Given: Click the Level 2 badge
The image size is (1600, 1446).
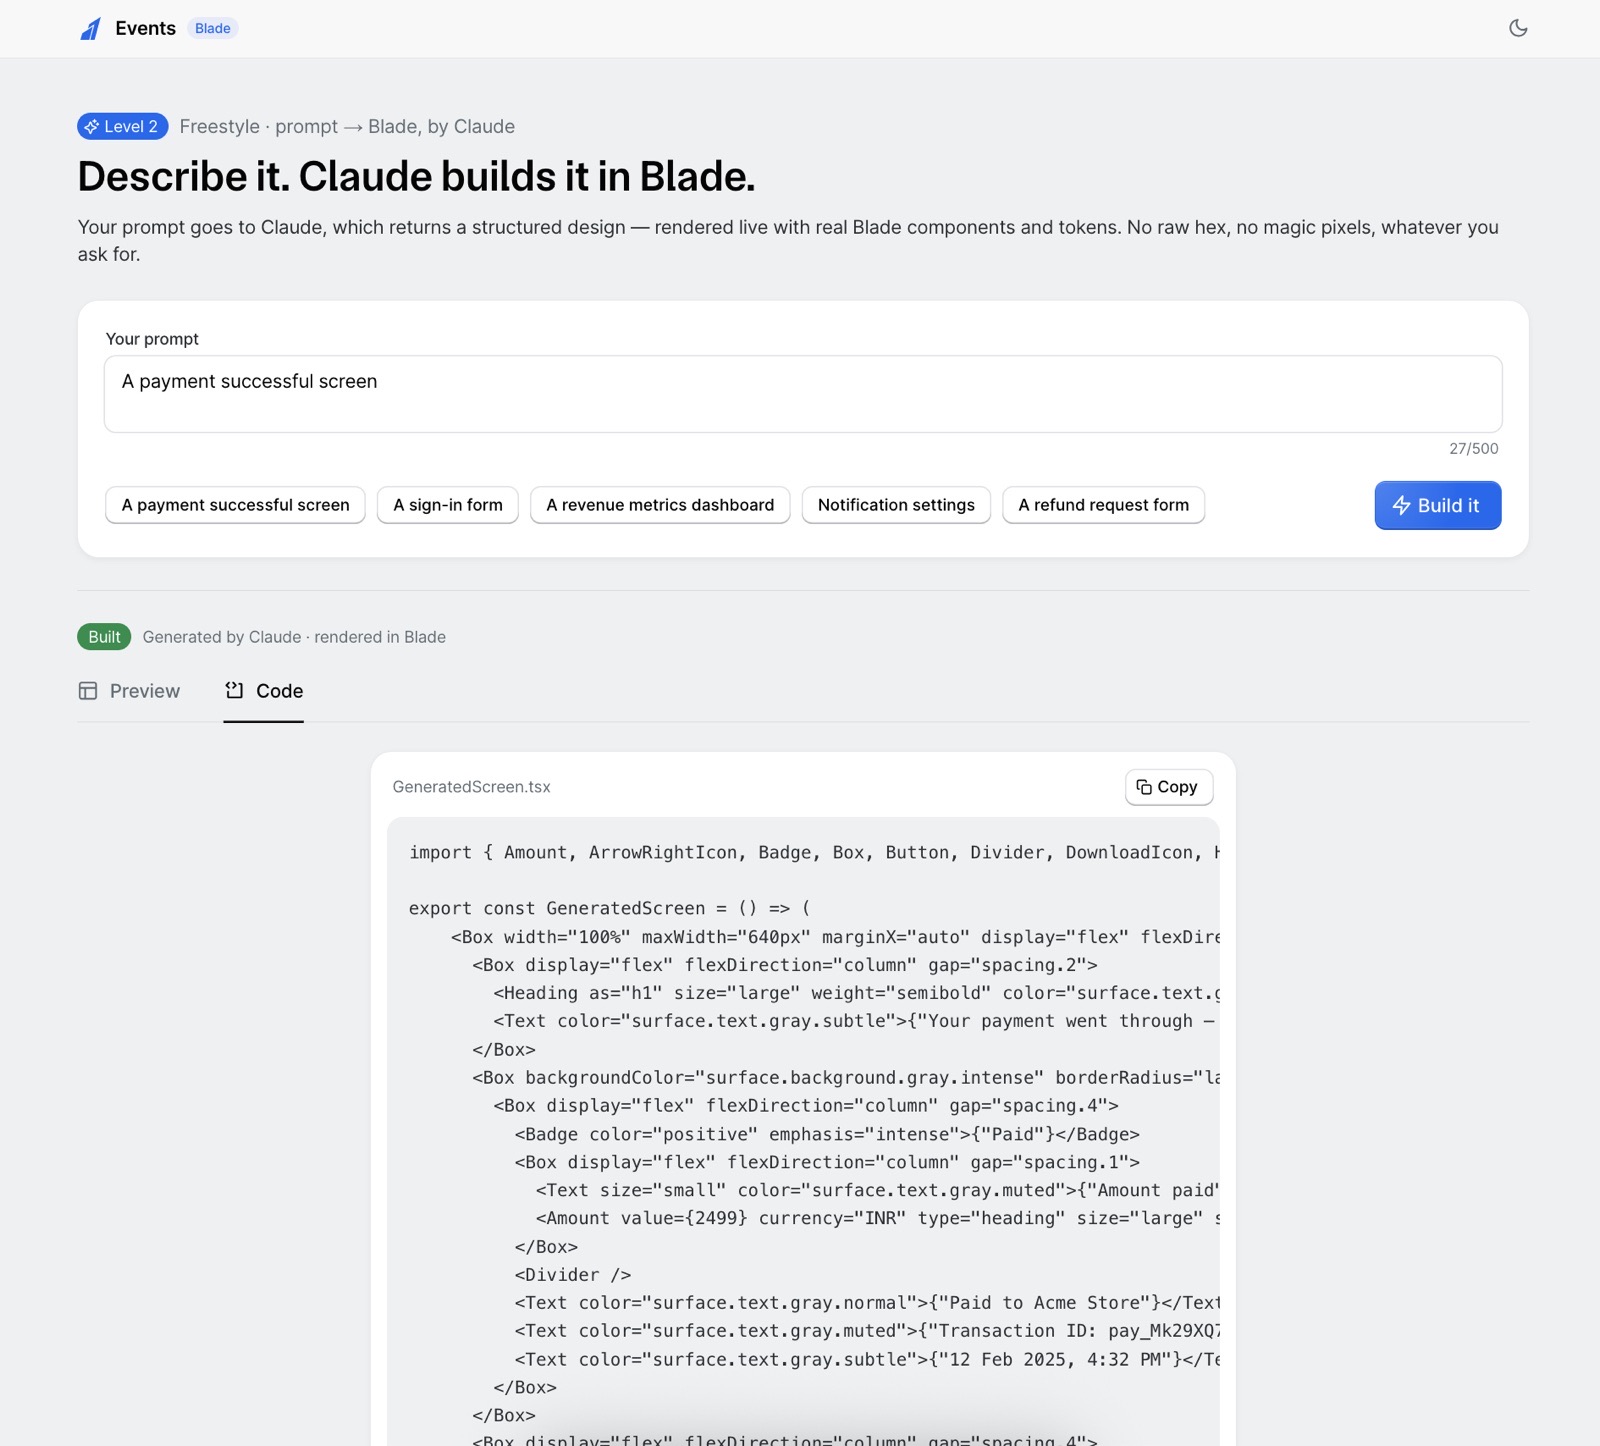Looking at the screenshot, I should click(122, 126).
